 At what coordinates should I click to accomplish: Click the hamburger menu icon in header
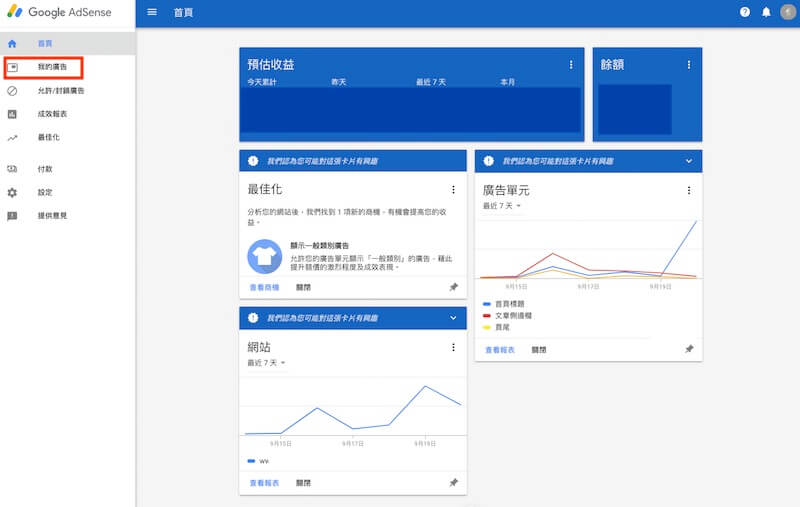point(152,12)
